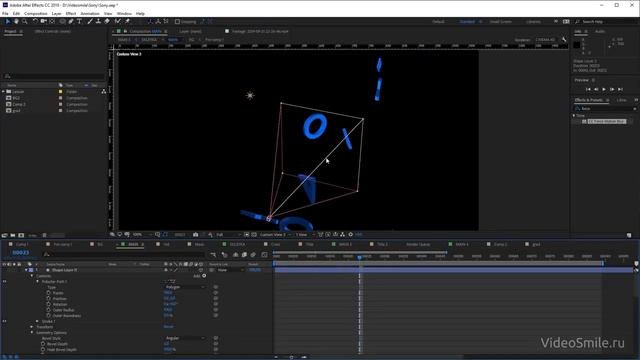Select the Unified Camera tool
Image resolution: width=640 pixels, height=360 pixels.
coord(43,21)
